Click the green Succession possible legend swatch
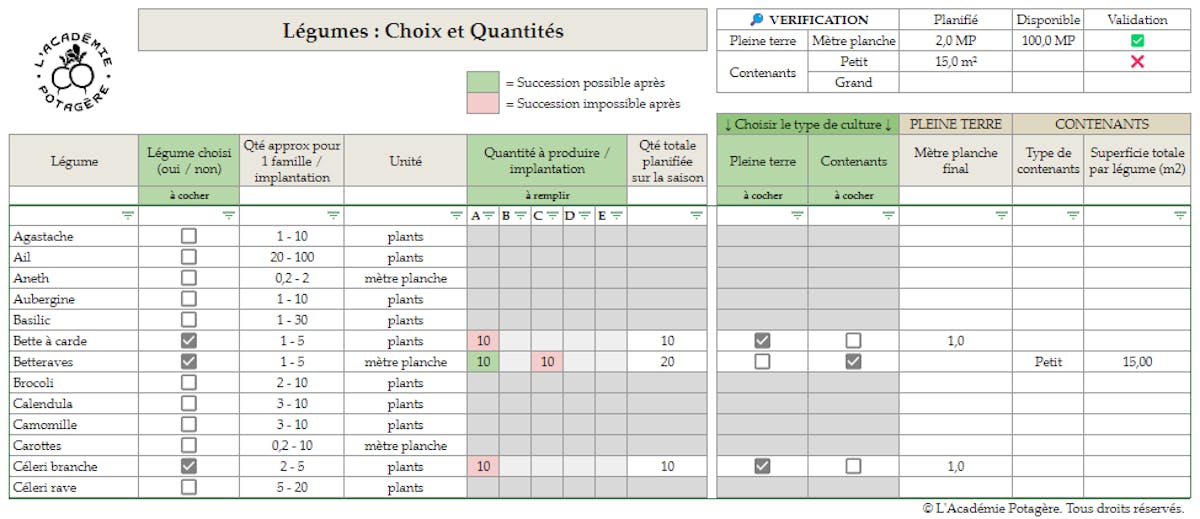The image size is (1200, 519). [484, 83]
